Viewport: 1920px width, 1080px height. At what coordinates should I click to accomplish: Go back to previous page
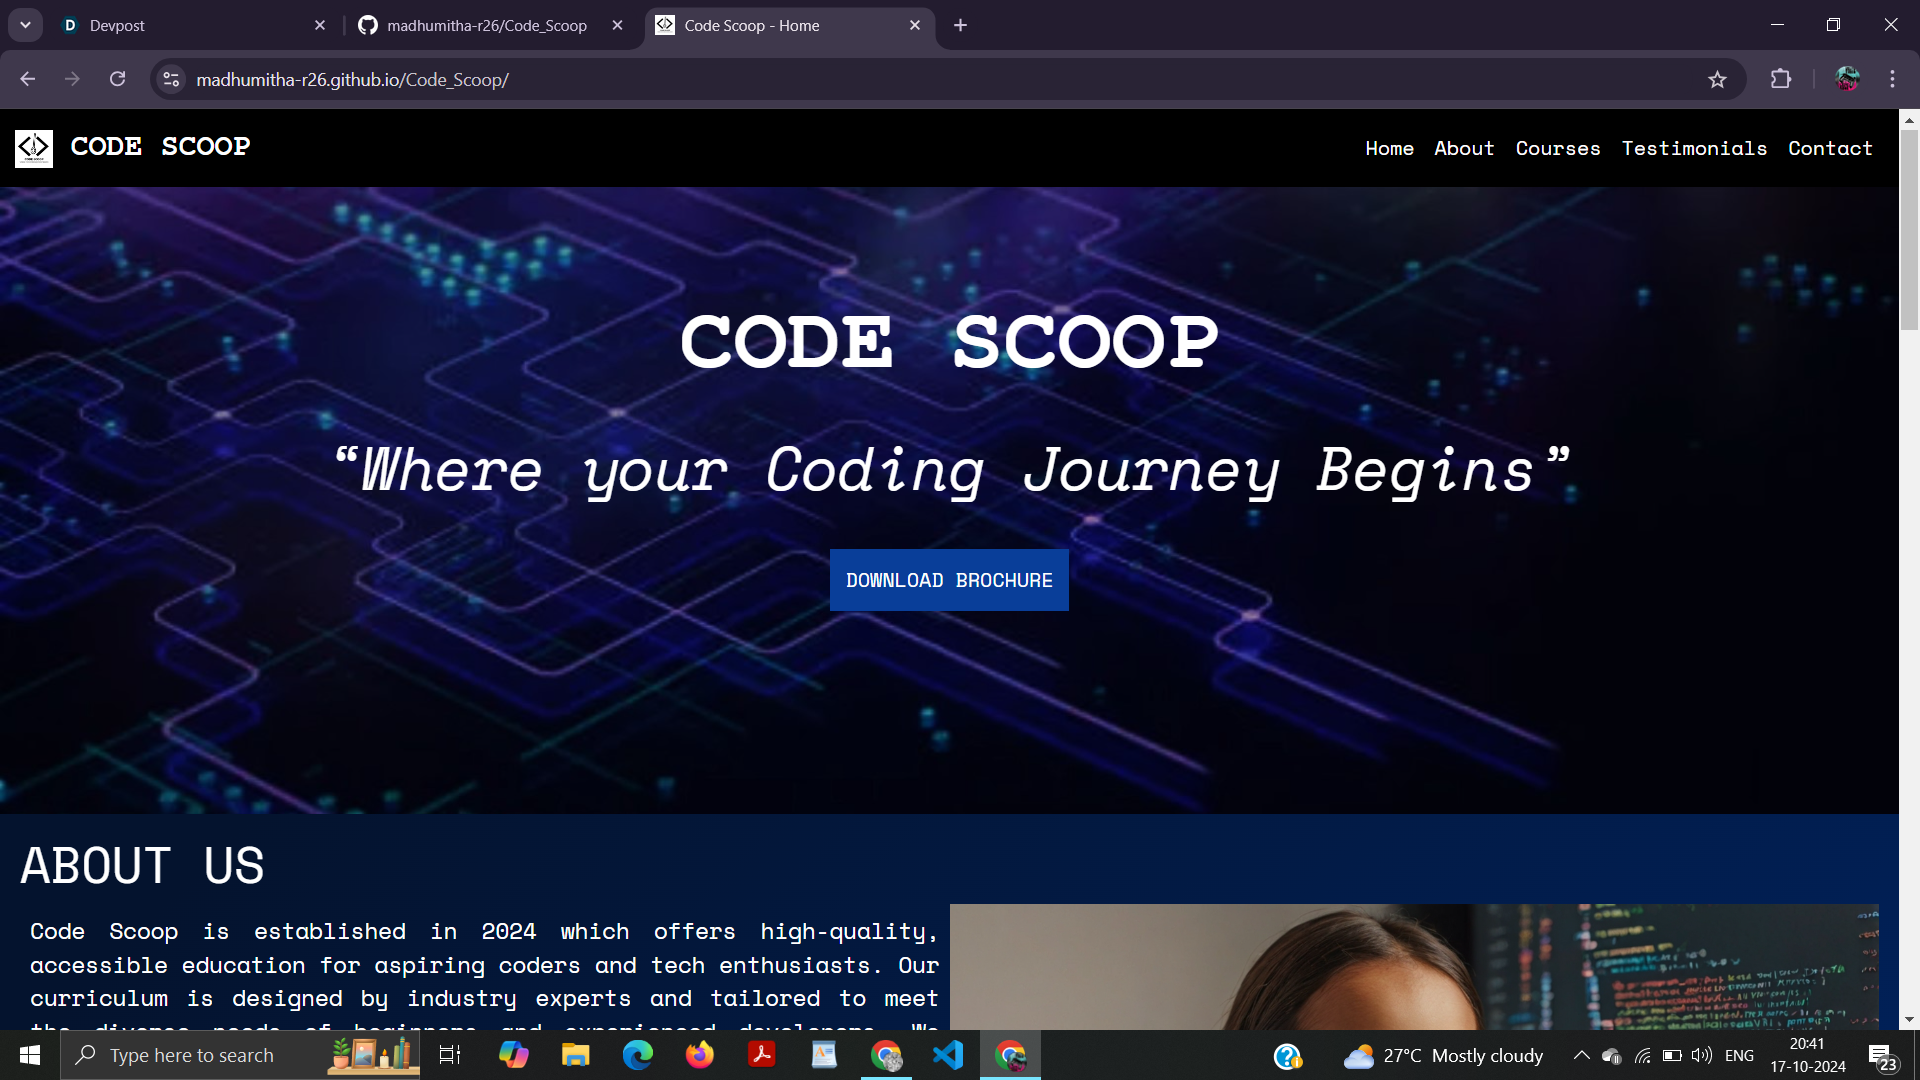click(28, 80)
